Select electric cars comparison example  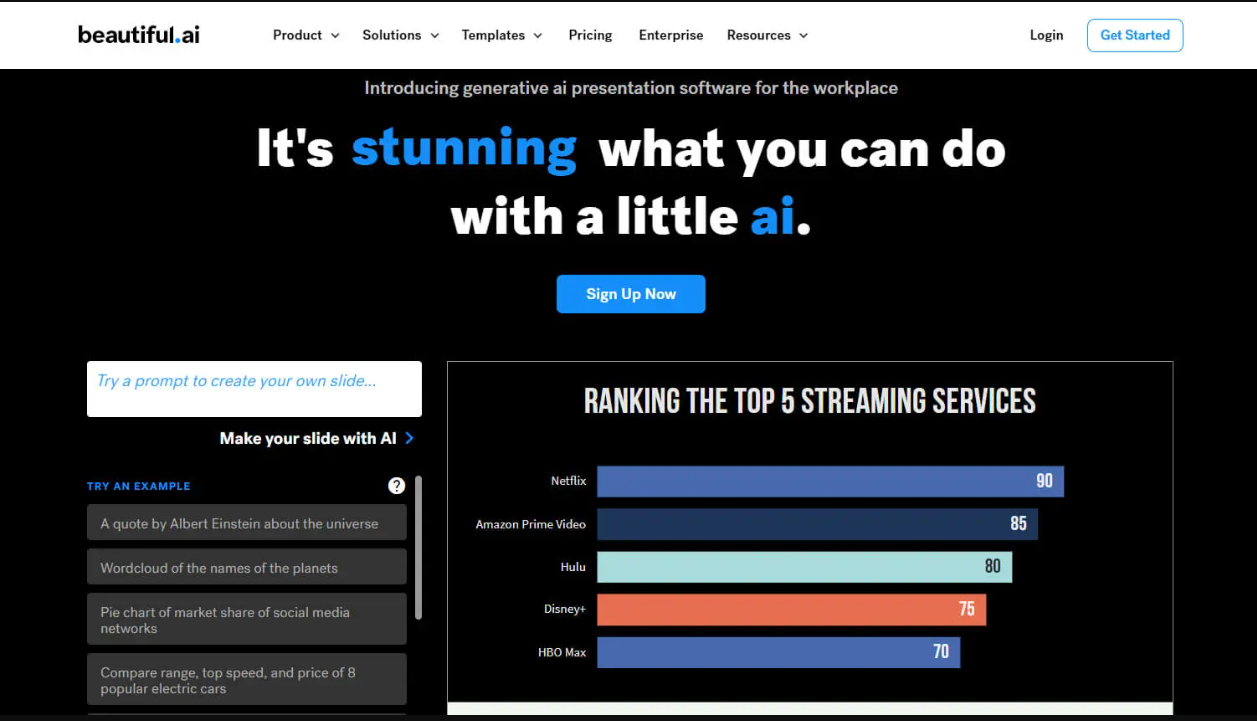coord(247,680)
